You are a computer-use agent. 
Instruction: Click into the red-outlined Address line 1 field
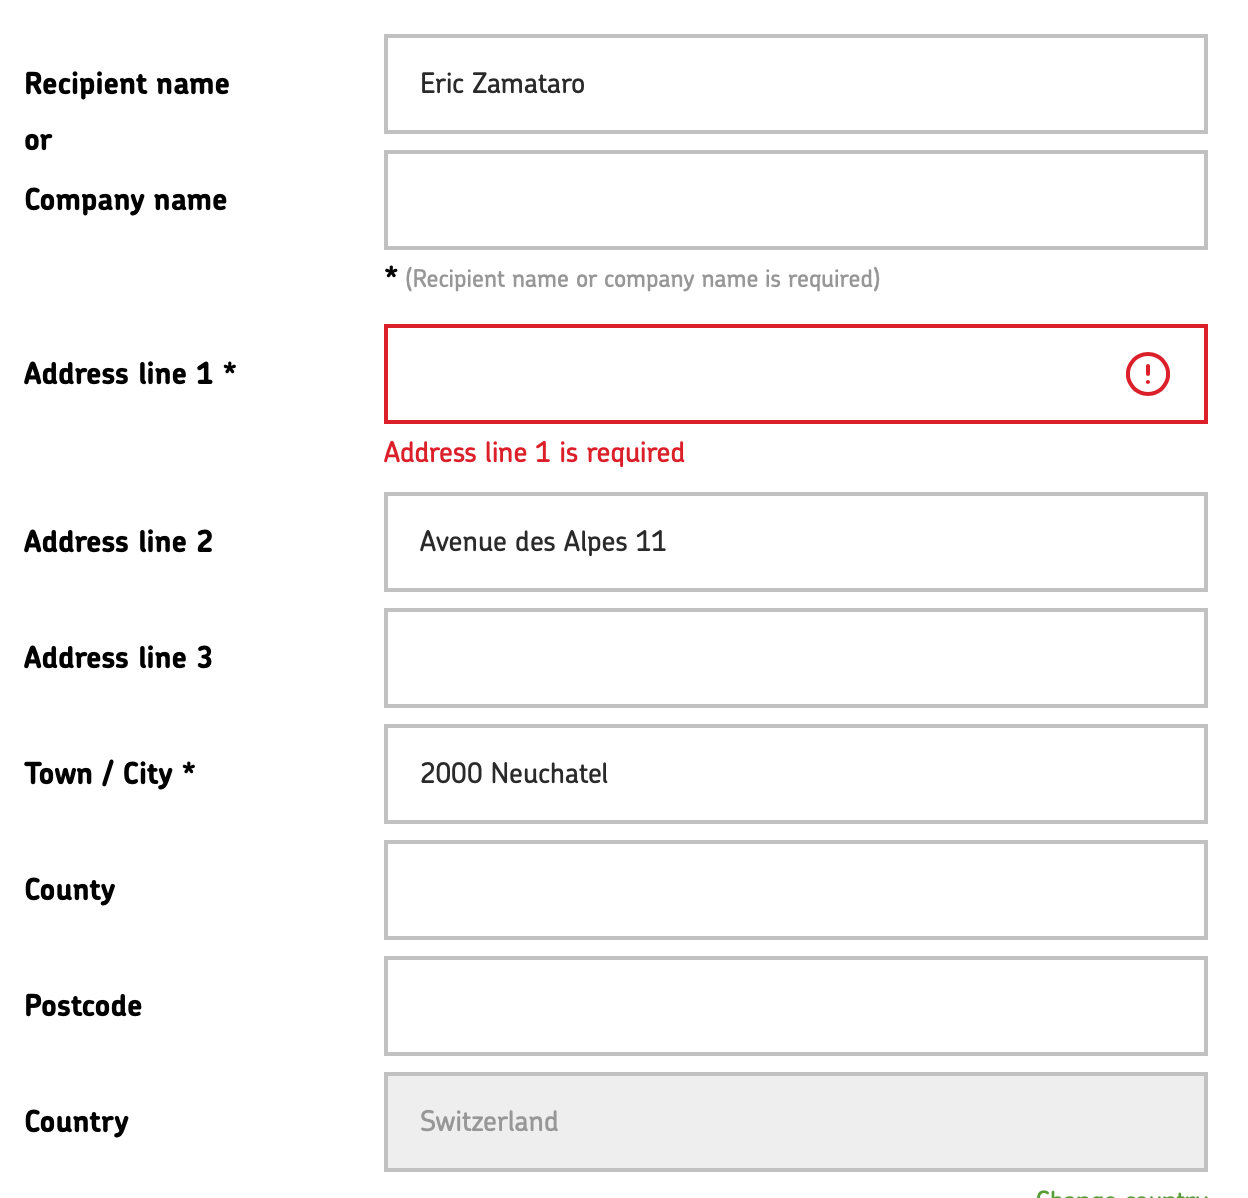[x=796, y=374]
